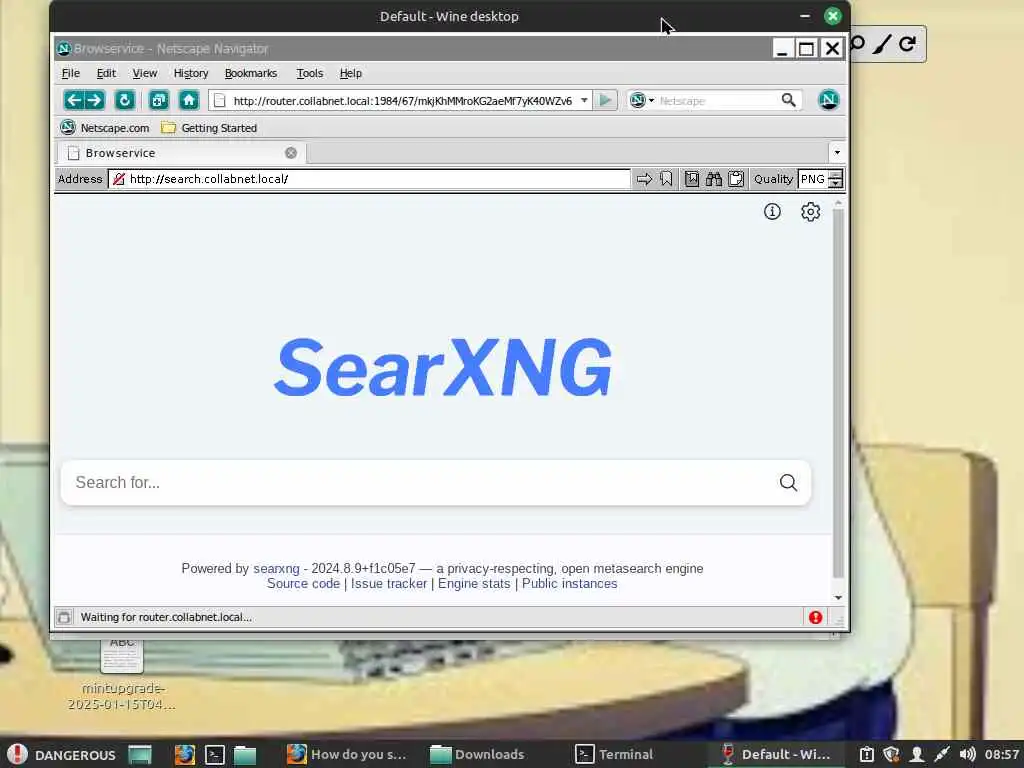The image size is (1024, 768).
Task: Adjust the PNG quality spinner arrows
Action: (835, 179)
